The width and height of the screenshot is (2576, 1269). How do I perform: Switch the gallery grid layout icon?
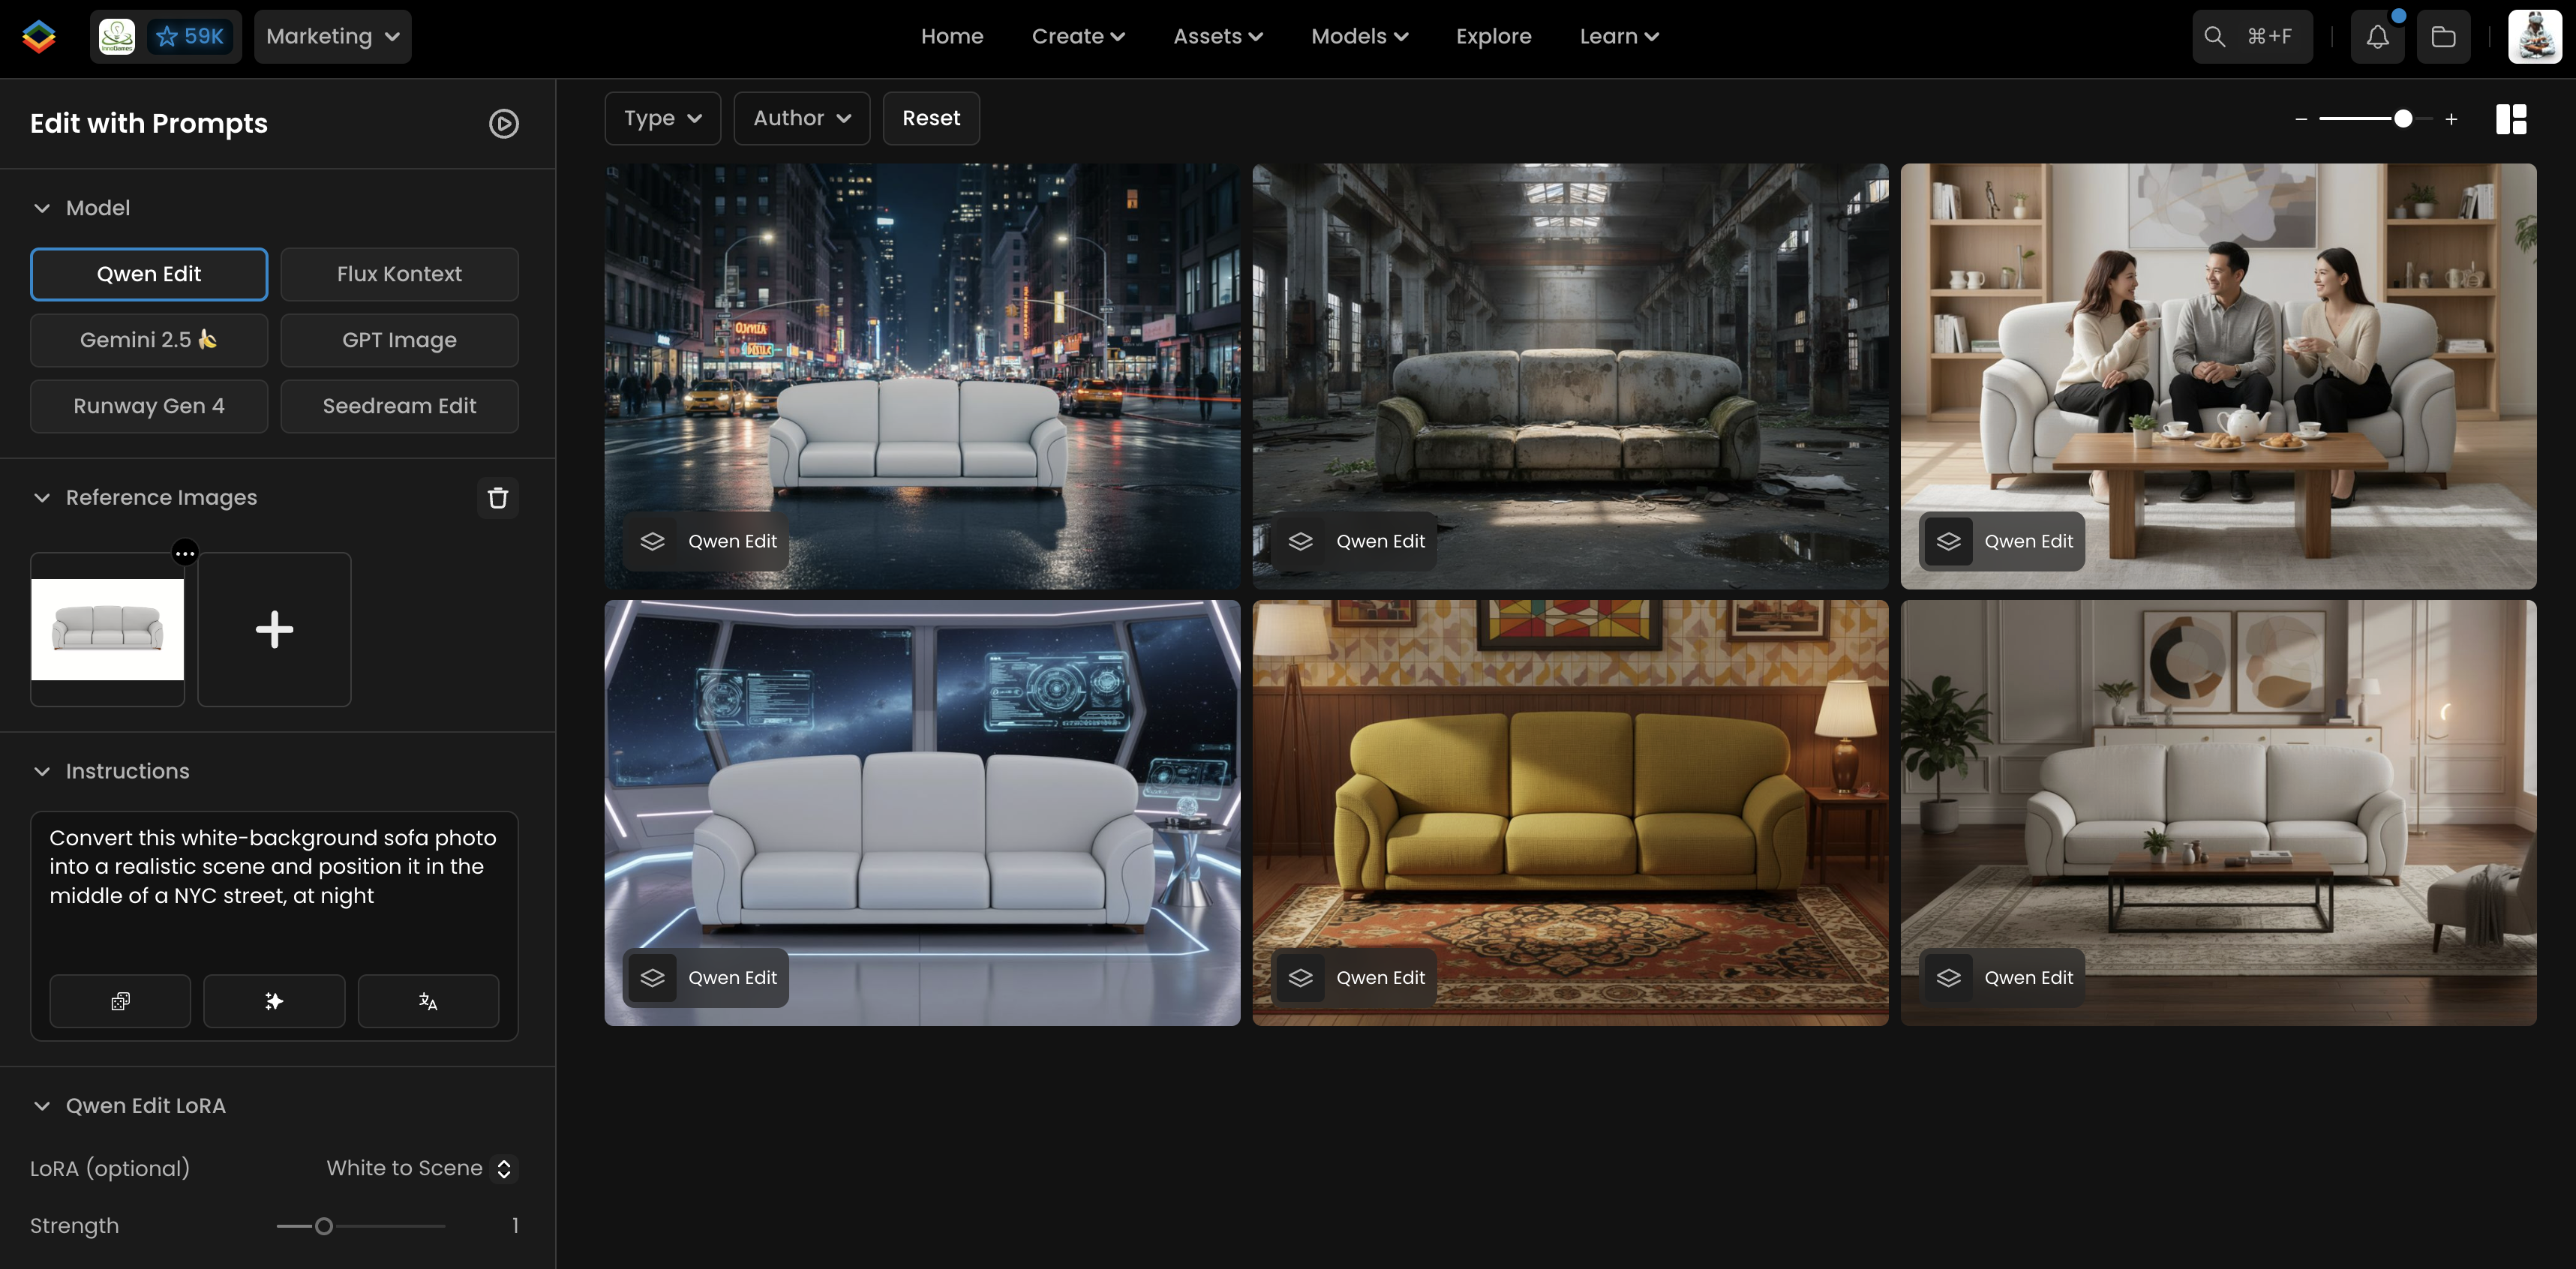[2510, 119]
